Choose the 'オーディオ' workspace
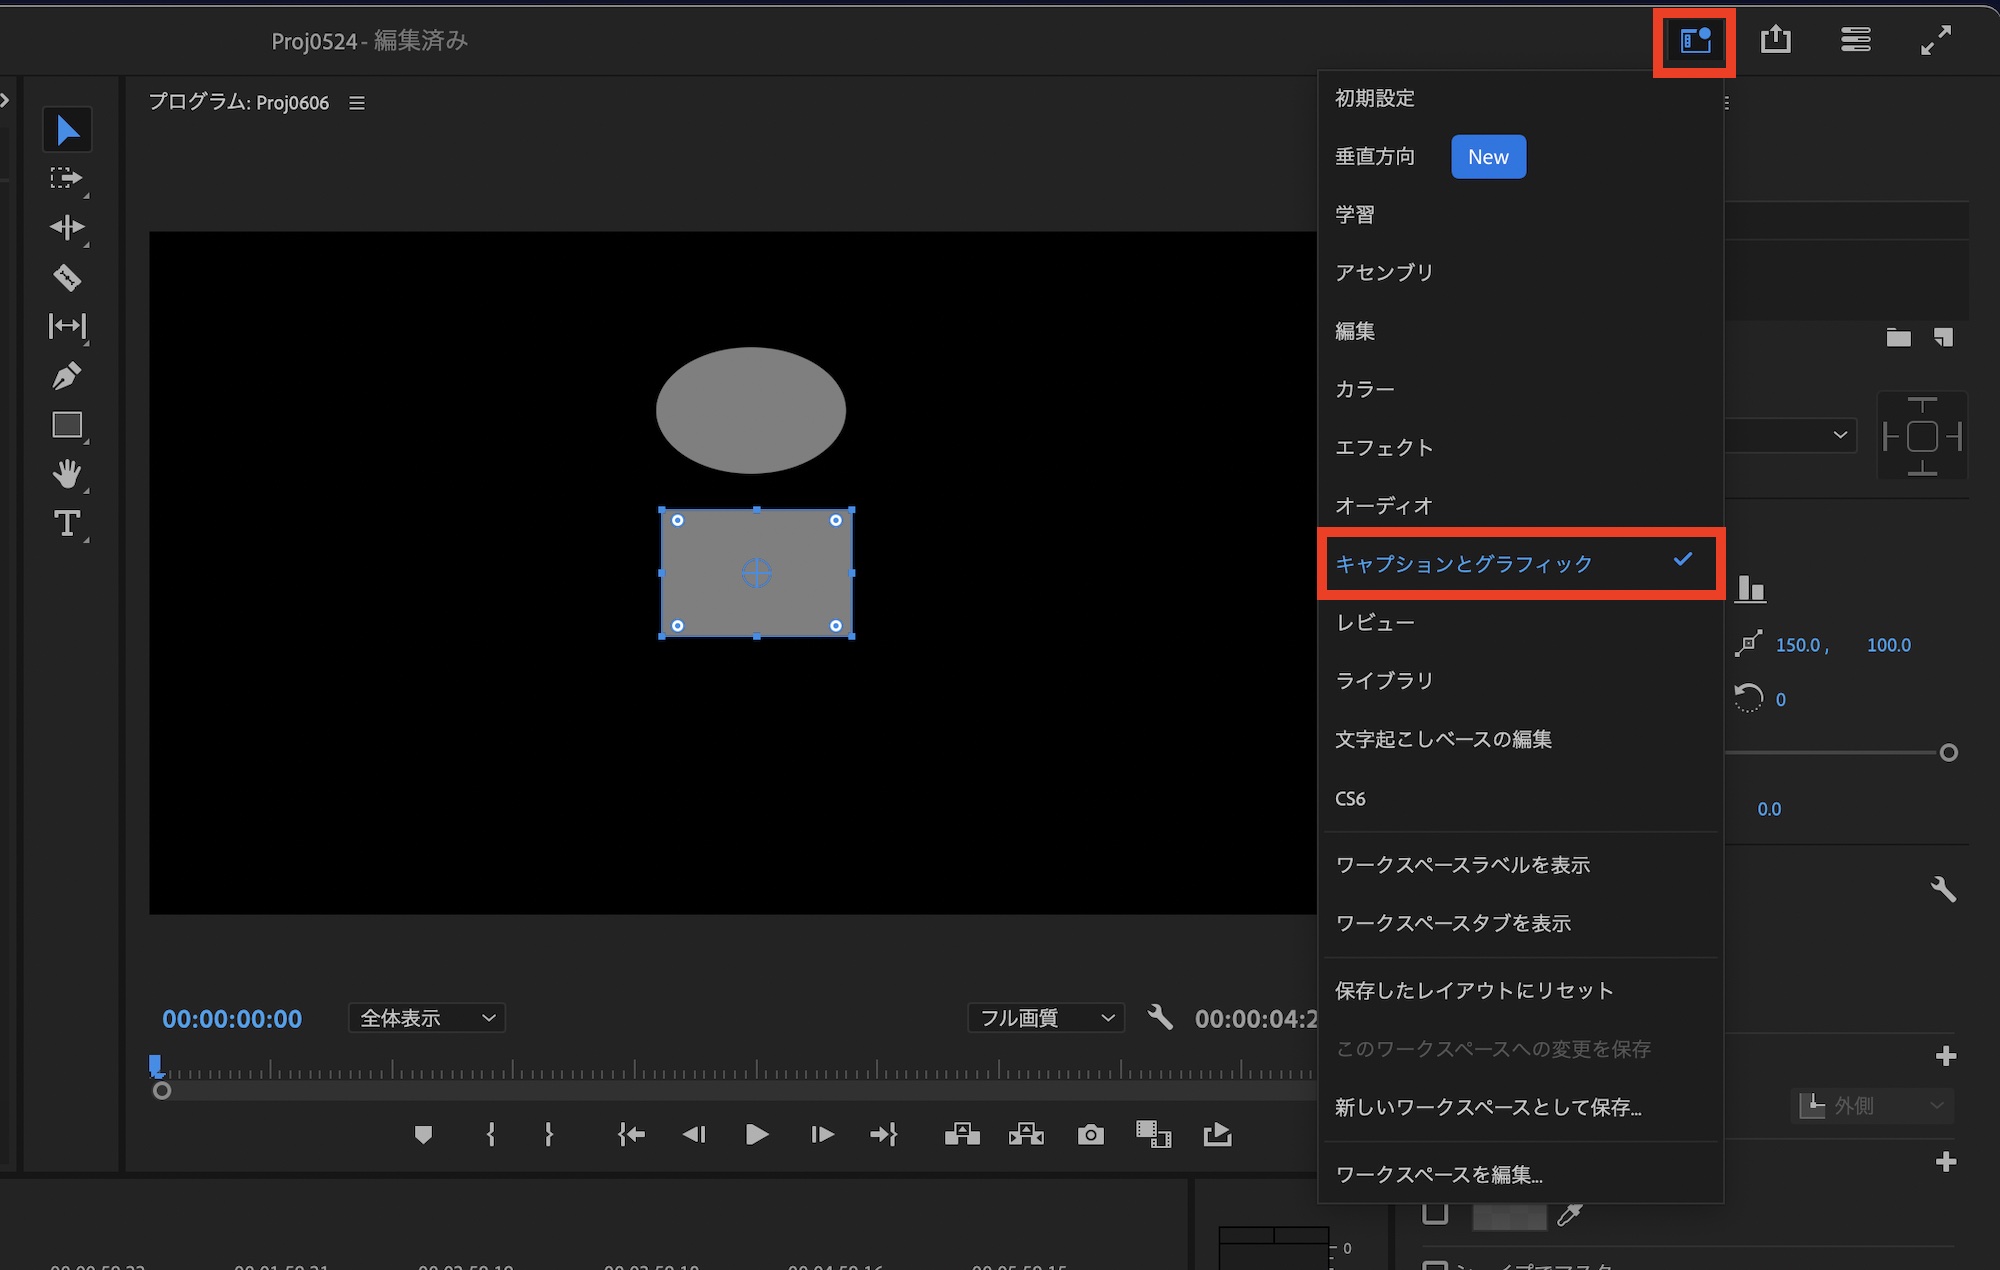 tap(1383, 506)
